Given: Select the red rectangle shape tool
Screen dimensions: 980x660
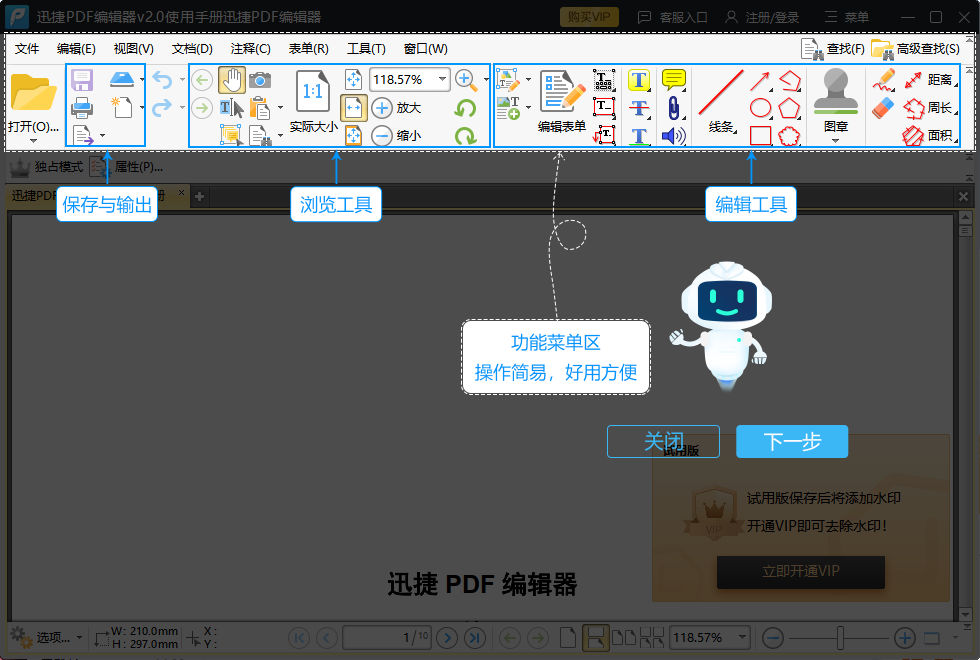Looking at the screenshot, I should tap(760, 136).
